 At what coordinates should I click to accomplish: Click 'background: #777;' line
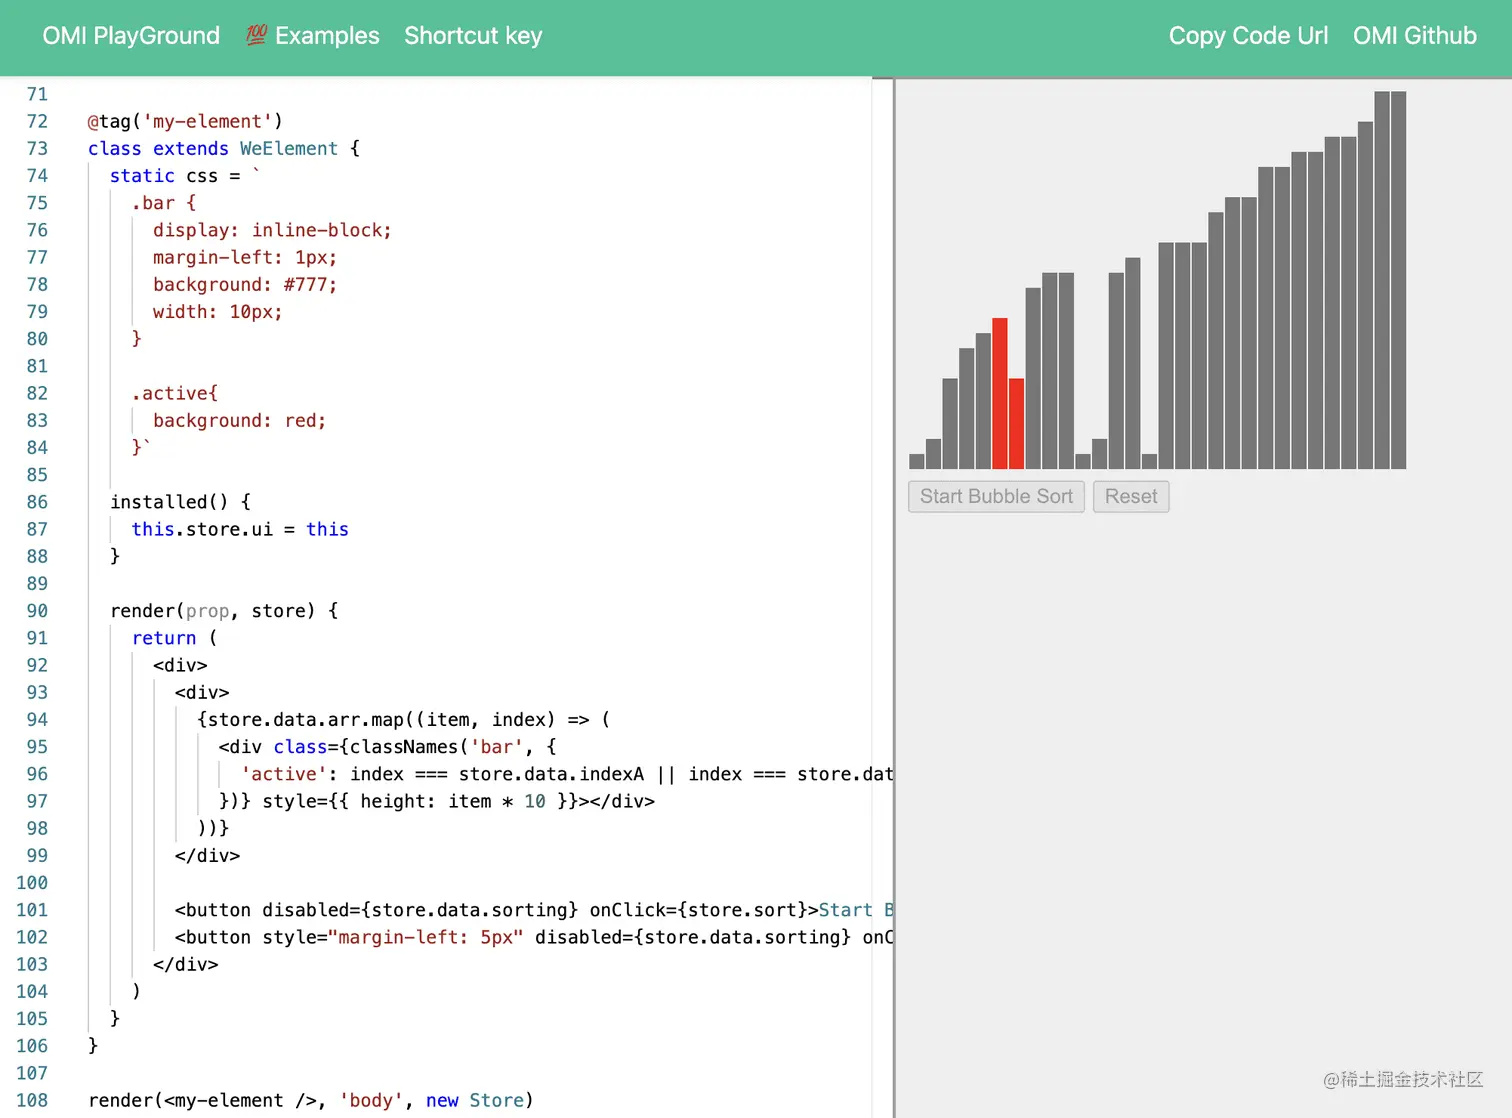pyautogui.click(x=245, y=284)
